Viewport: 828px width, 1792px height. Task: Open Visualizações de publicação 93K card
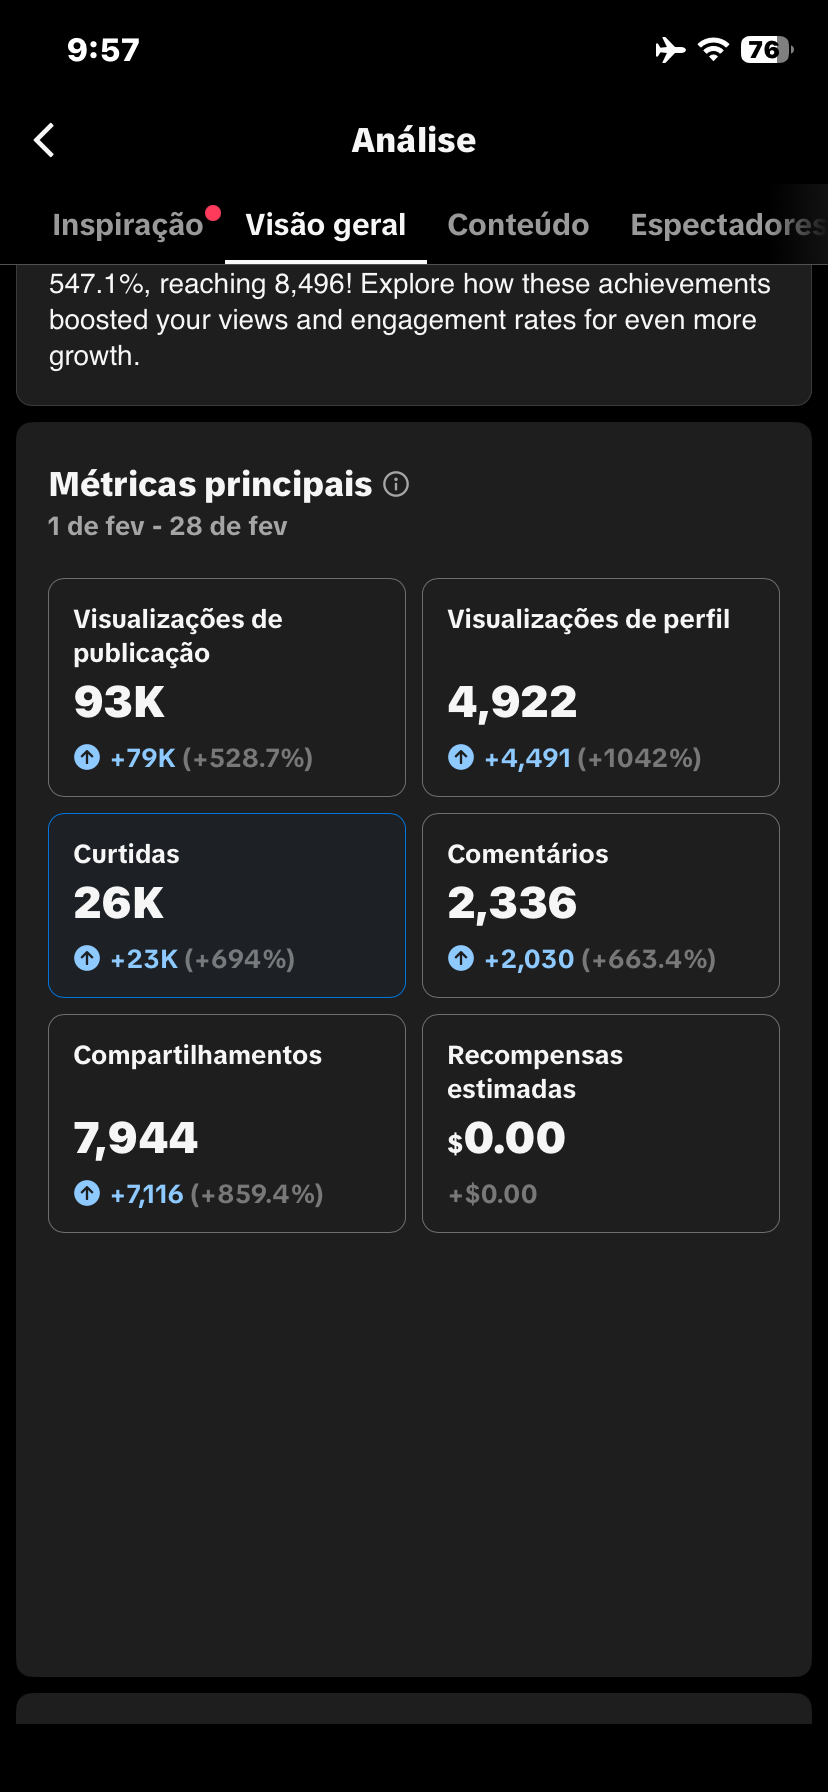point(227,687)
